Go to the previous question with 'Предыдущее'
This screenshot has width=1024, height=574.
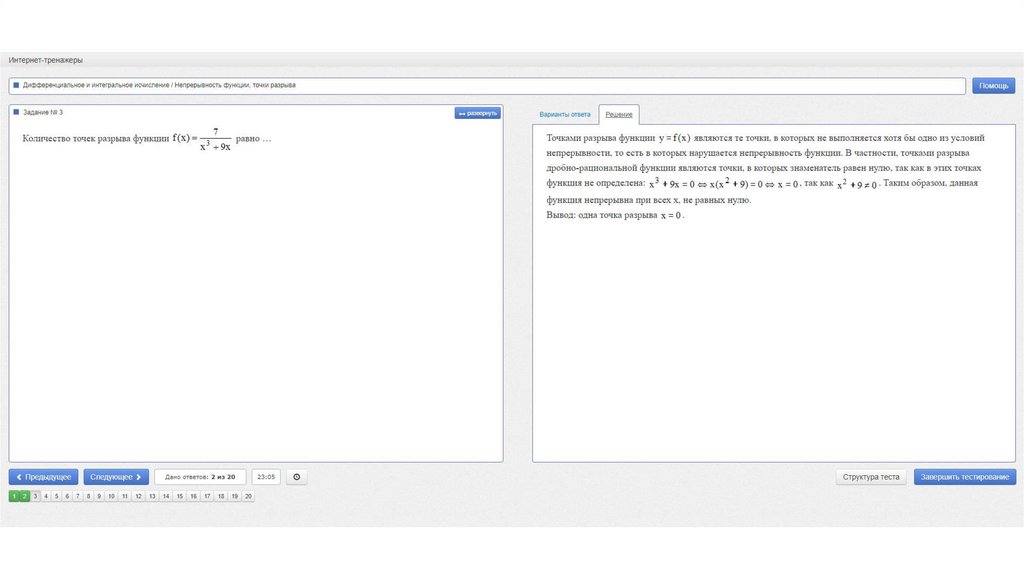(43, 477)
